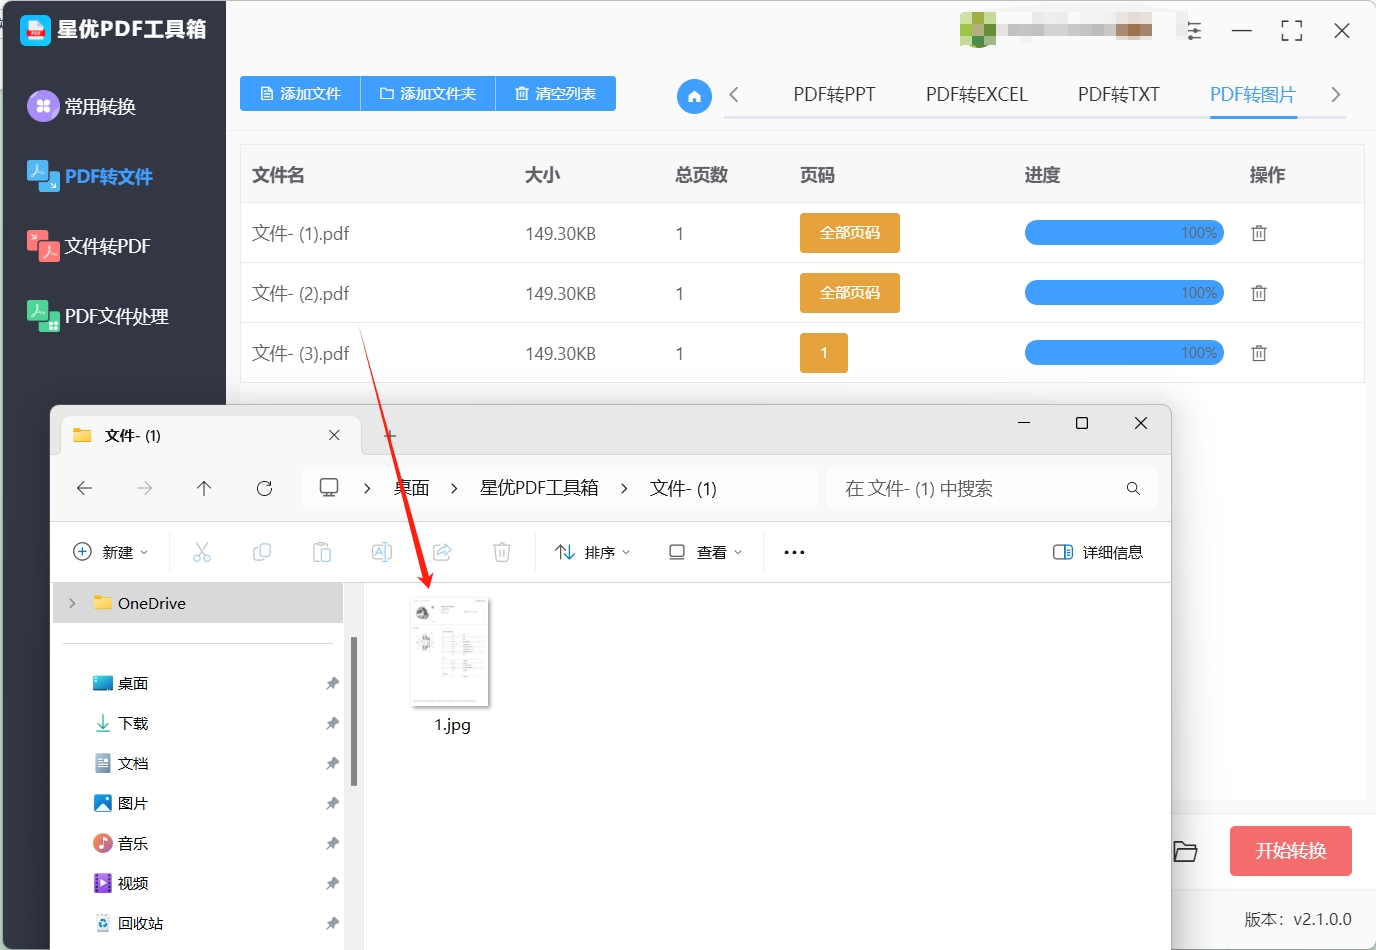The image size is (1376, 950).
Task: Delete 文件- (3).pdf with trash icon
Action: pyautogui.click(x=1259, y=353)
